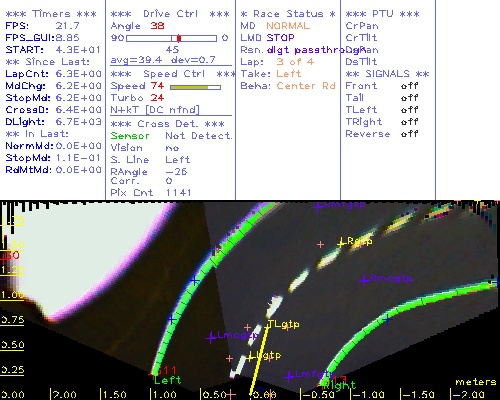Click the Rmfgtp marker at the top

(x=318, y=206)
